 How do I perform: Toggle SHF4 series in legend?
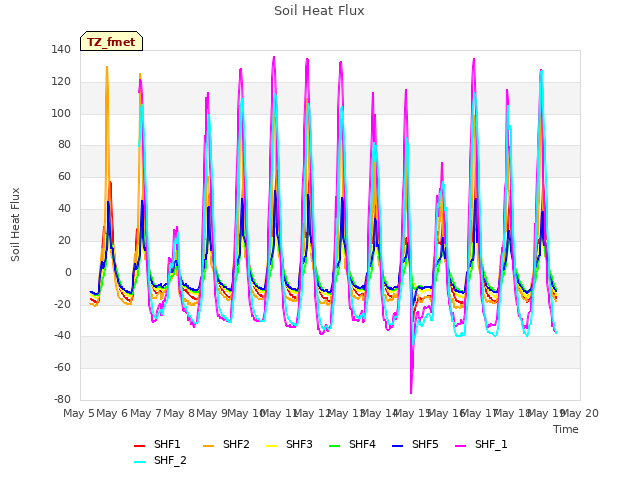(x=352, y=444)
